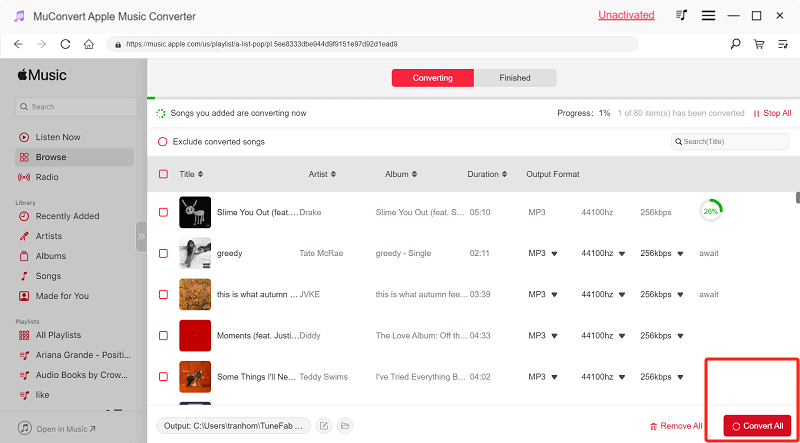Screen dimensions: 800x443
Task: Check the Slime You Out song checkbox
Action: pyautogui.click(x=163, y=212)
